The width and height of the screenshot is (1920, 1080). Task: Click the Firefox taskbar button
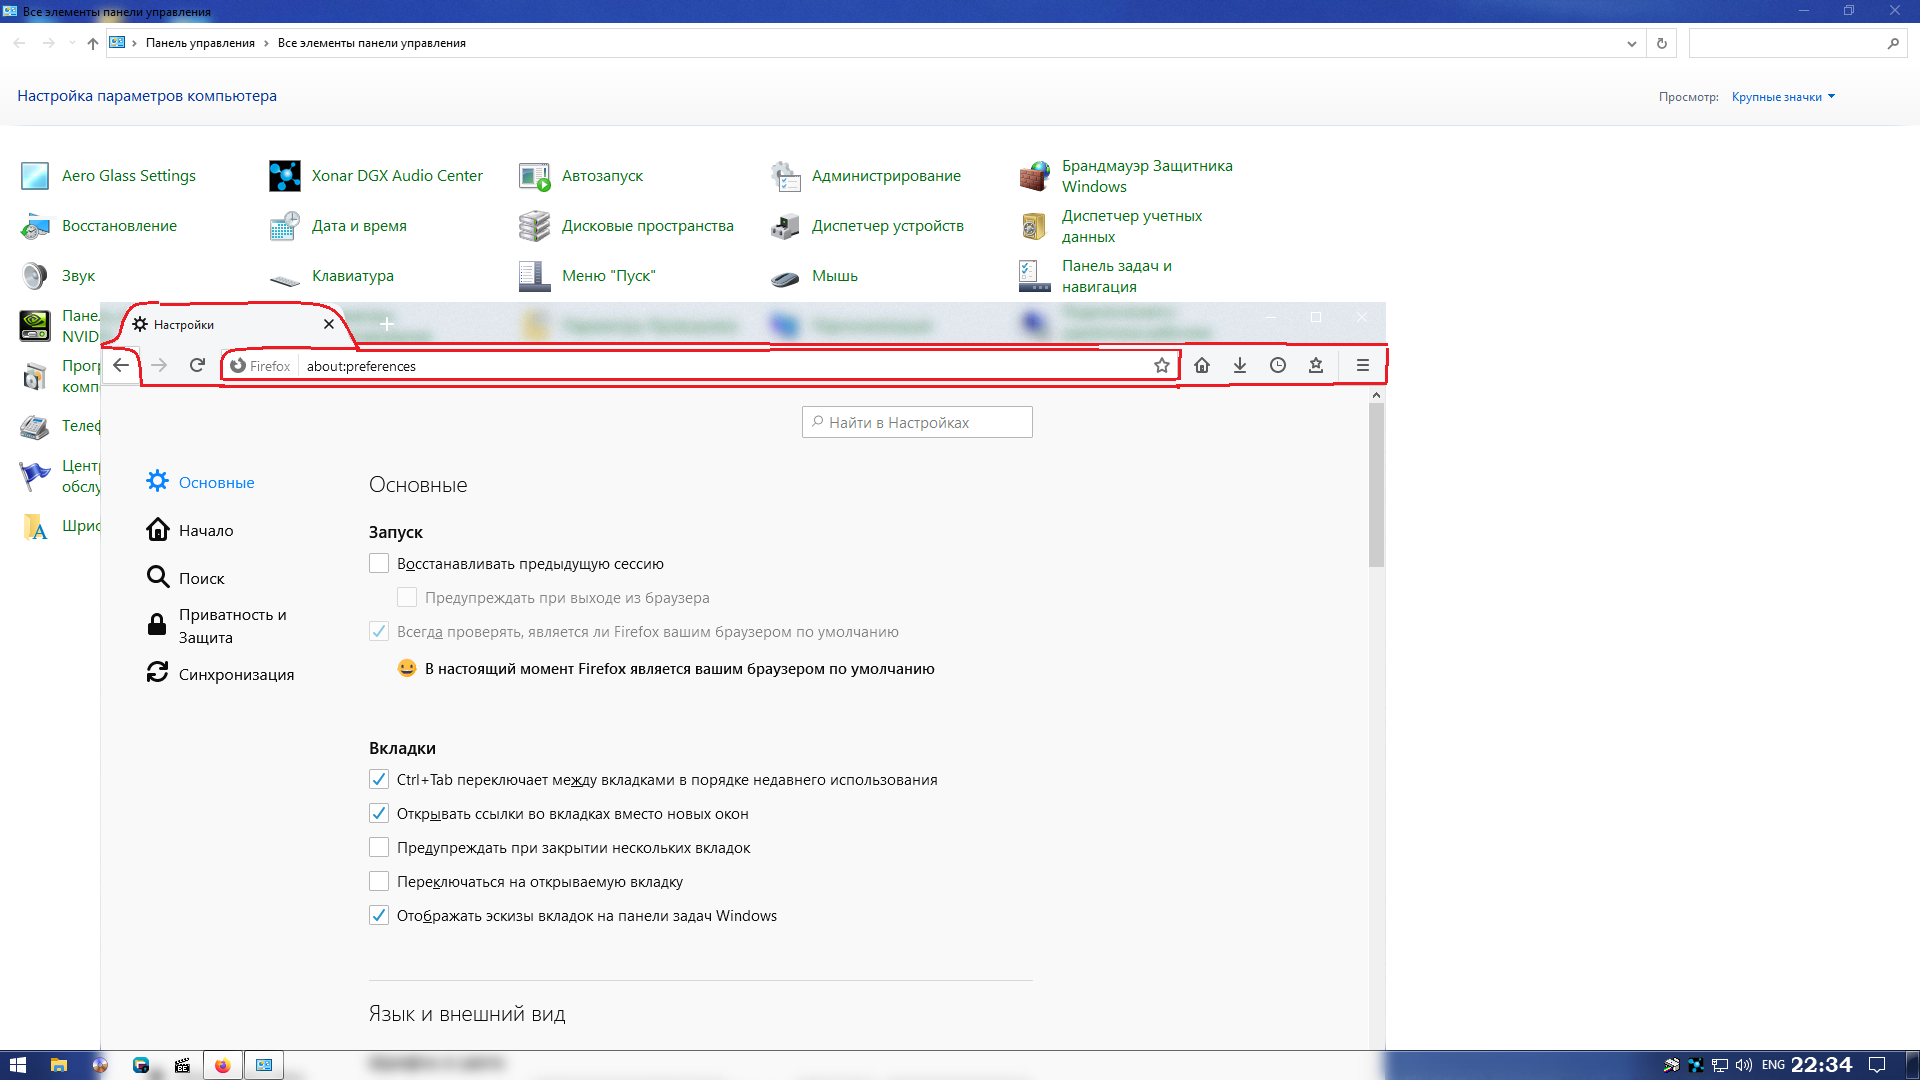coord(222,1065)
